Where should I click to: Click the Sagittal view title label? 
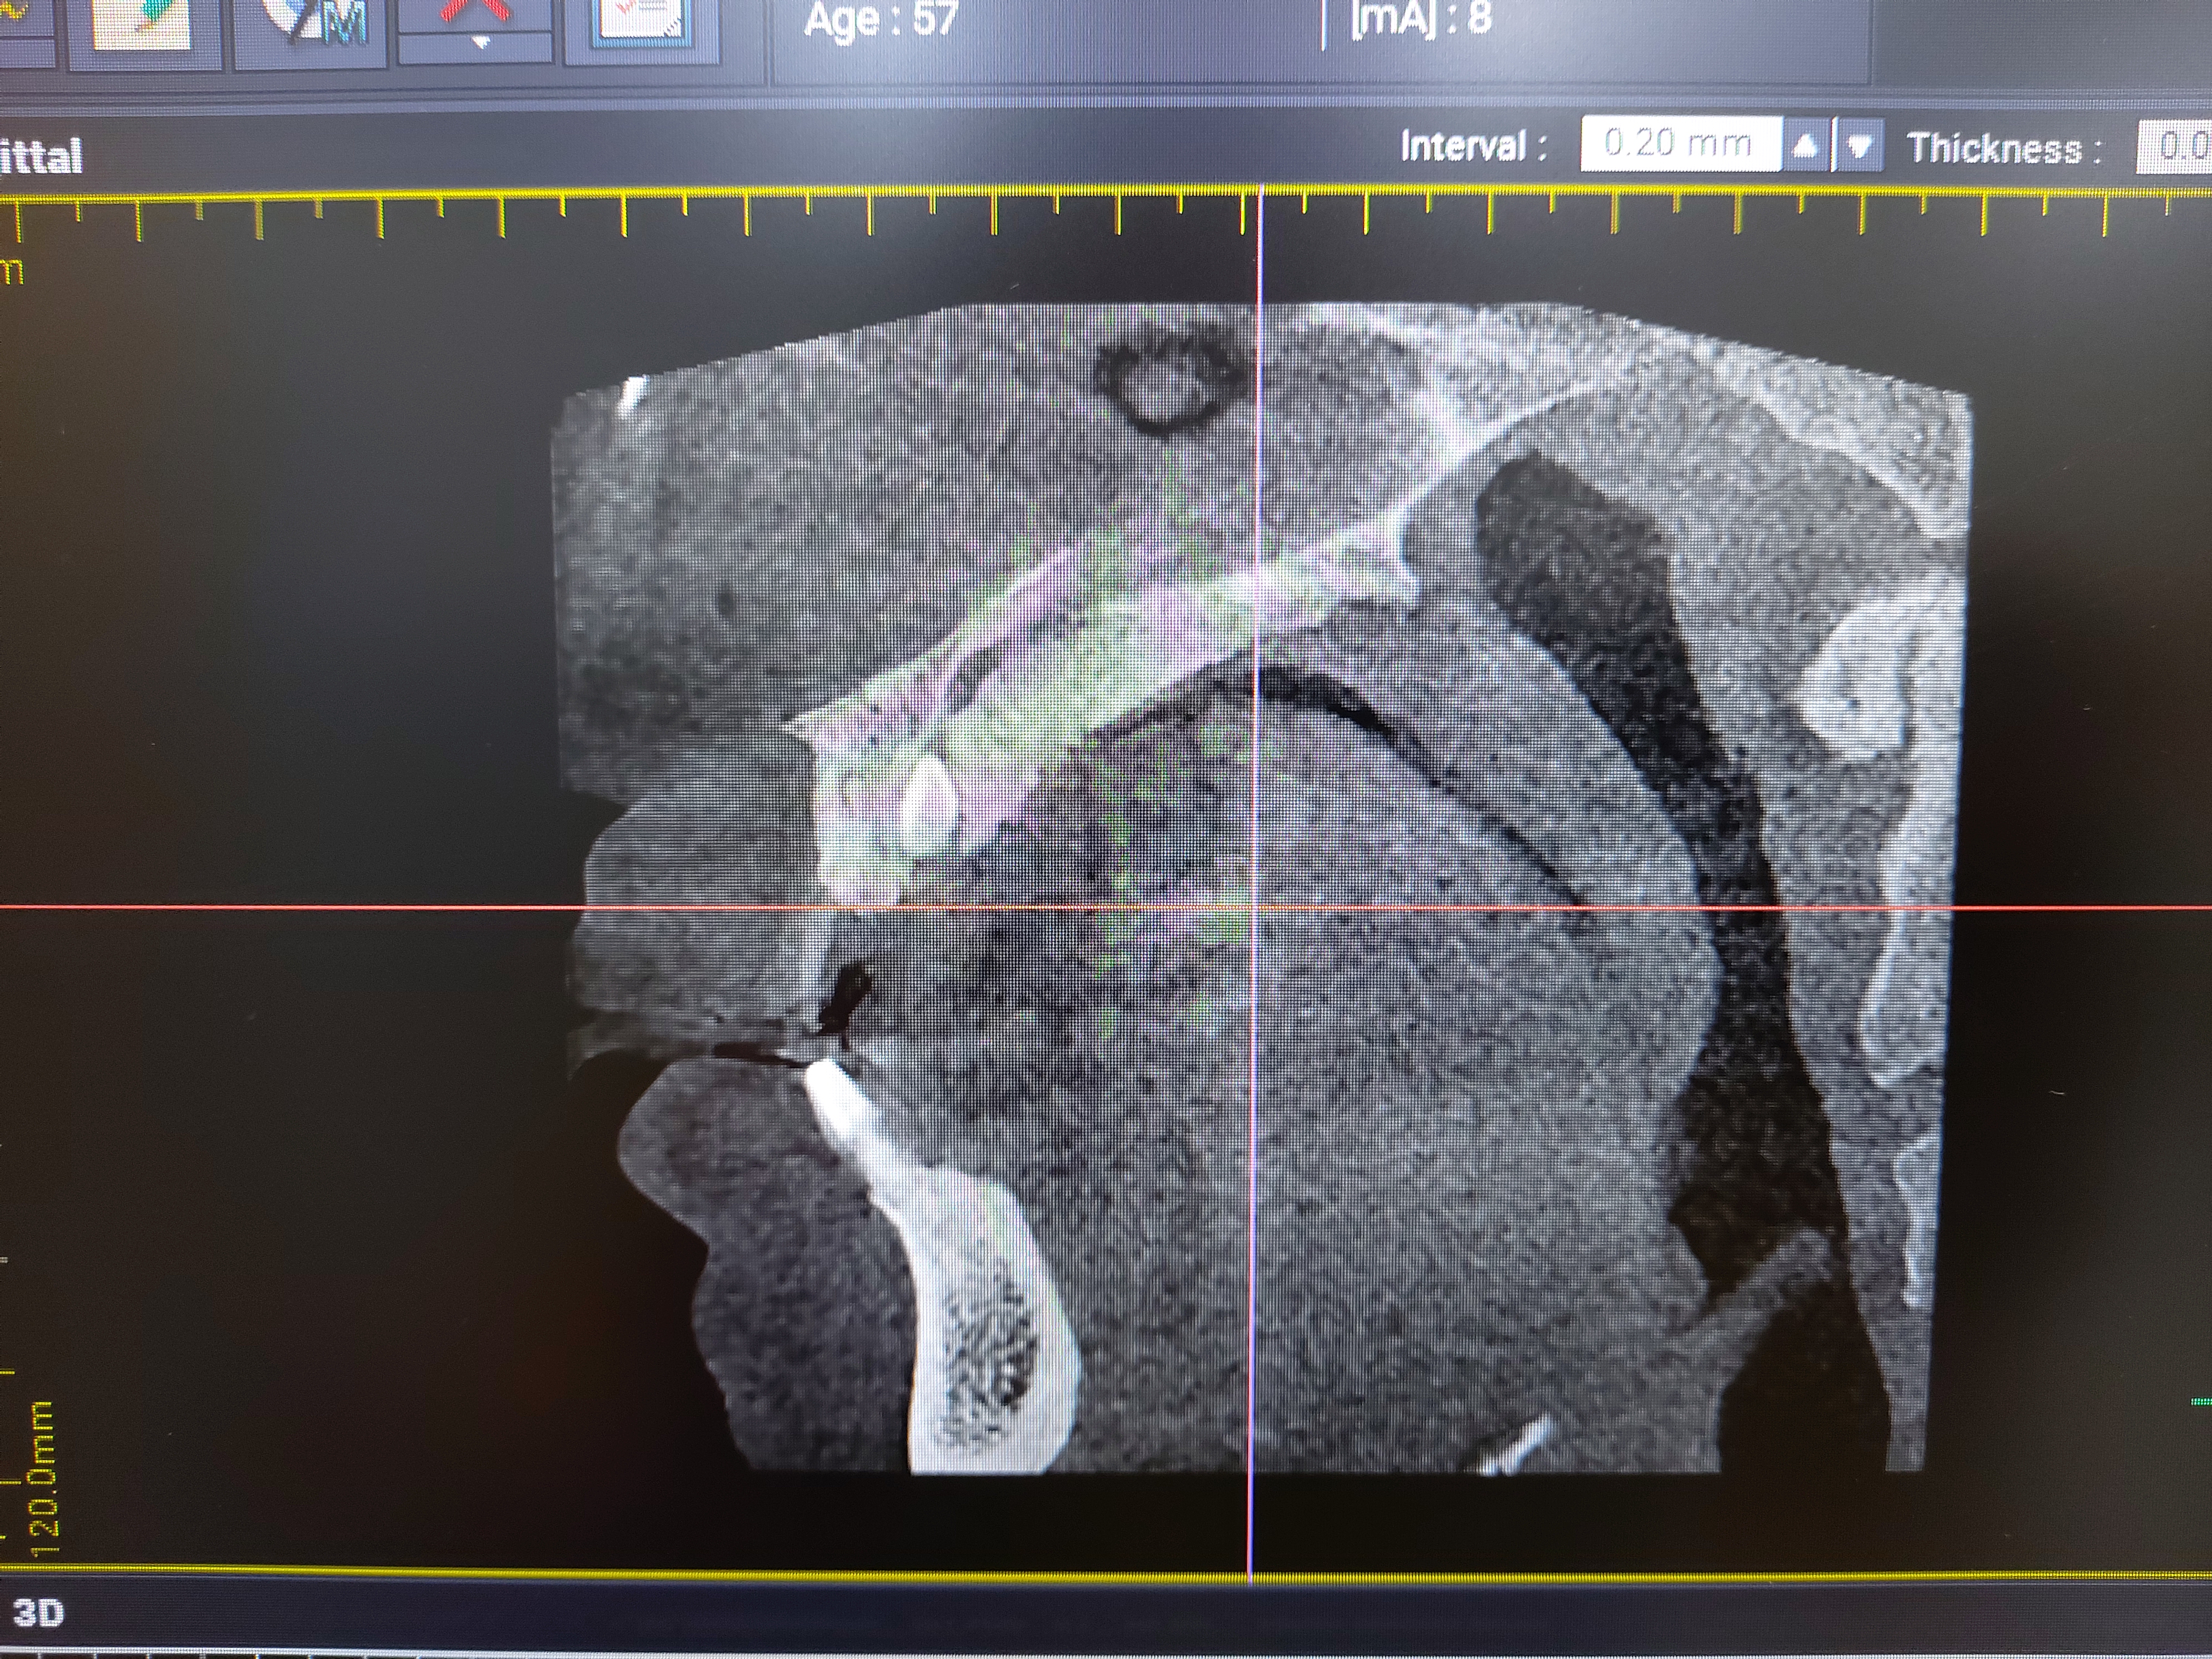point(40,157)
